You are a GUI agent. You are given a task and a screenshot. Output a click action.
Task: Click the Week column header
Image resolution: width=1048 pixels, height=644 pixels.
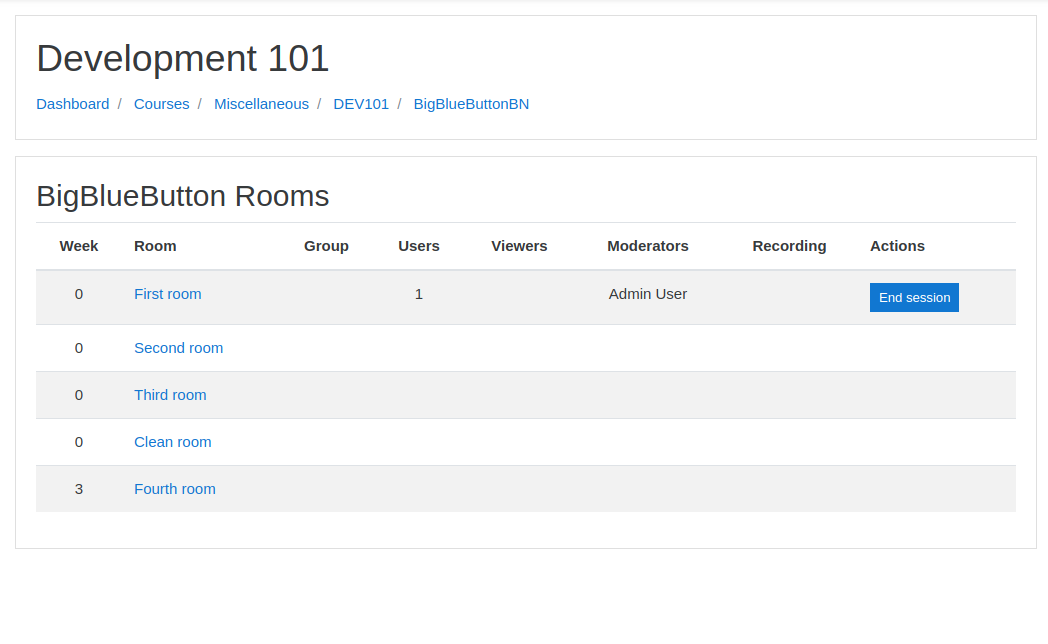tap(79, 246)
